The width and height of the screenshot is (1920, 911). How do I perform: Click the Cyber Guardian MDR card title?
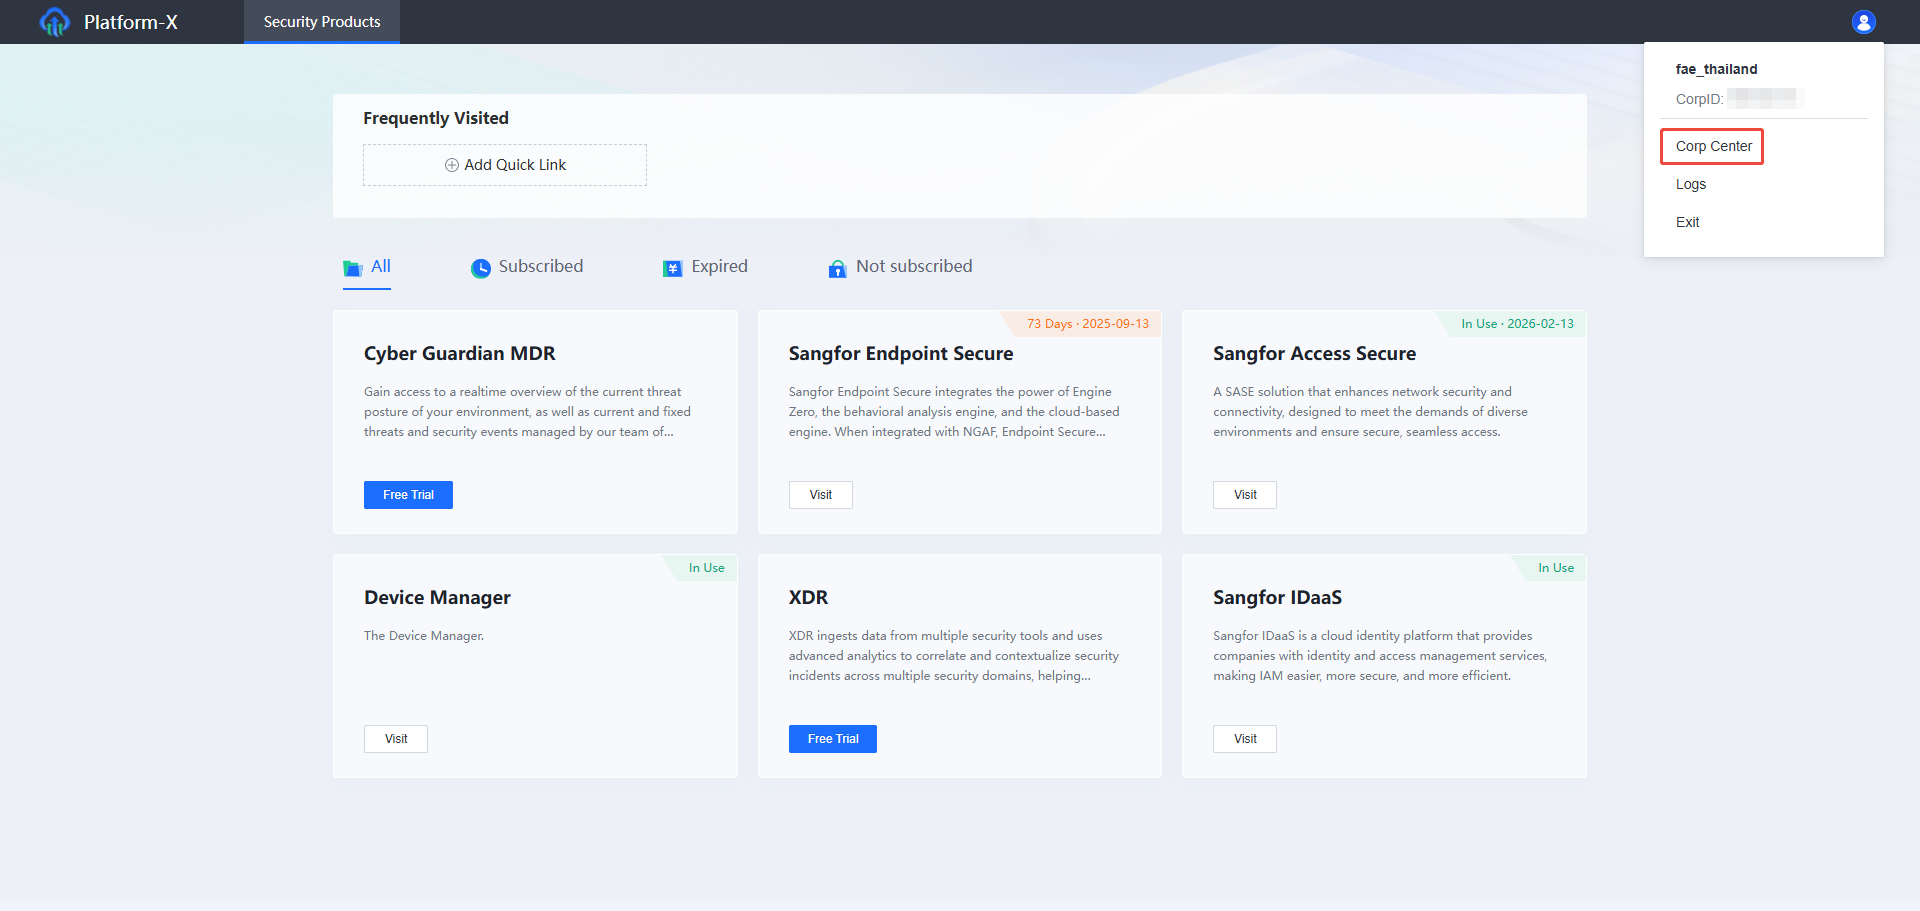pos(460,354)
